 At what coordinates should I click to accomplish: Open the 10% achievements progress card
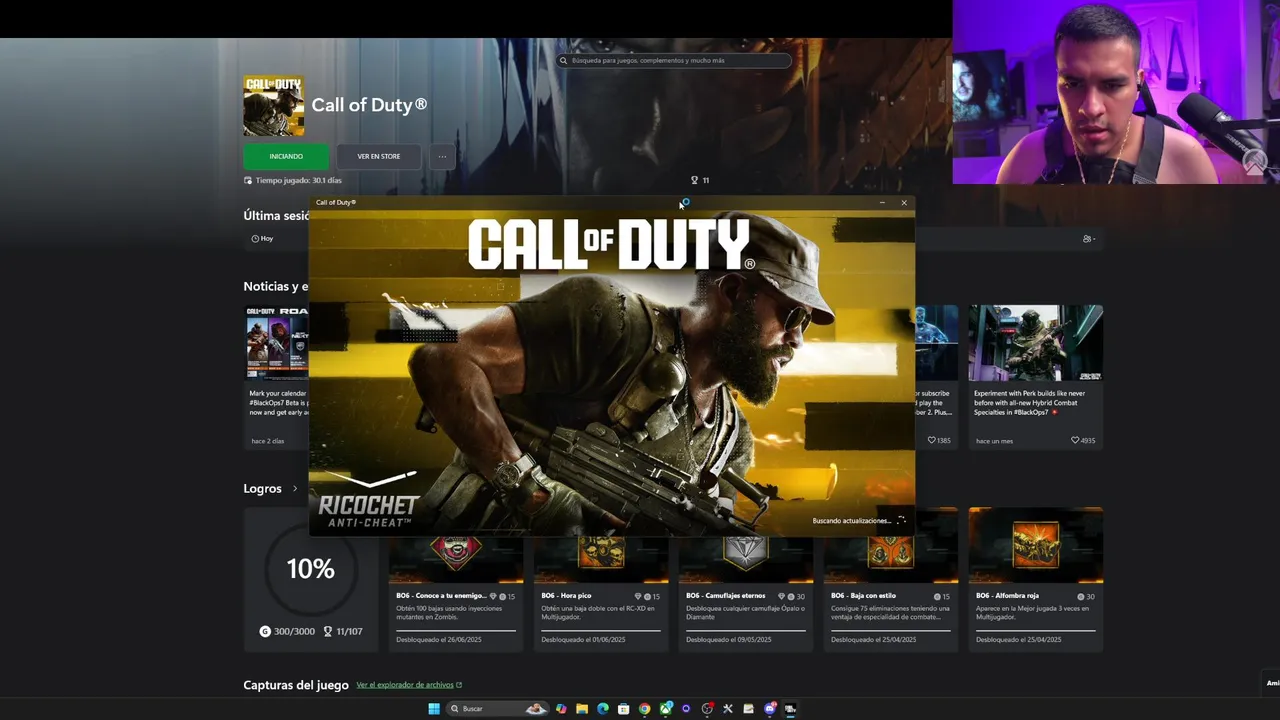[x=311, y=580]
